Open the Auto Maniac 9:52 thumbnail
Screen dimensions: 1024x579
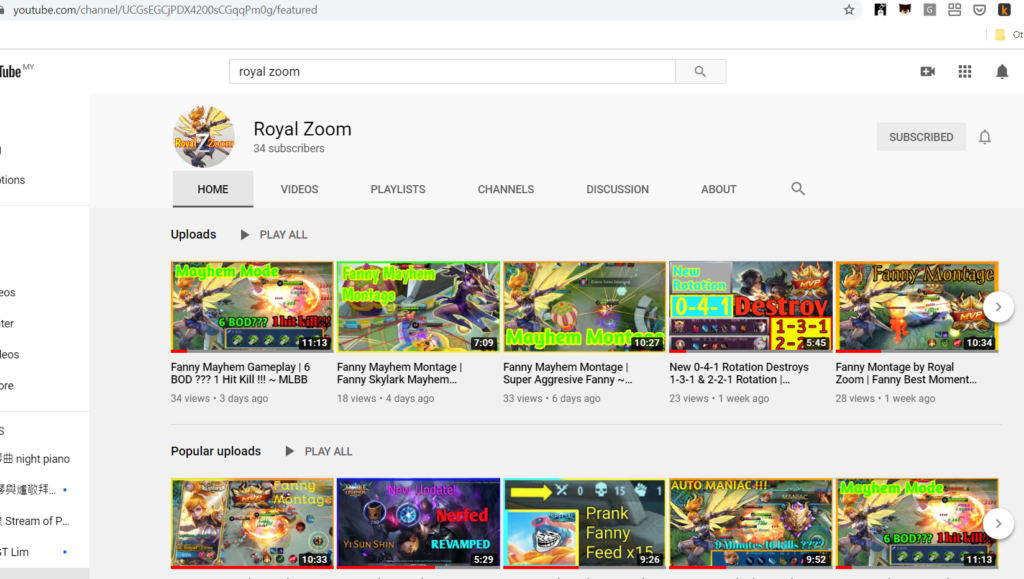(x=750, y=524)
